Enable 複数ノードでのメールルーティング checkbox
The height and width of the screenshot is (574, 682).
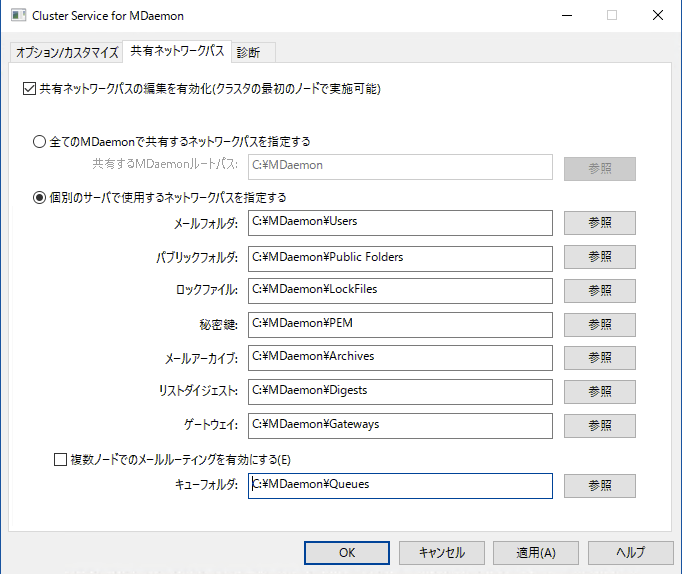coord(59,460)
